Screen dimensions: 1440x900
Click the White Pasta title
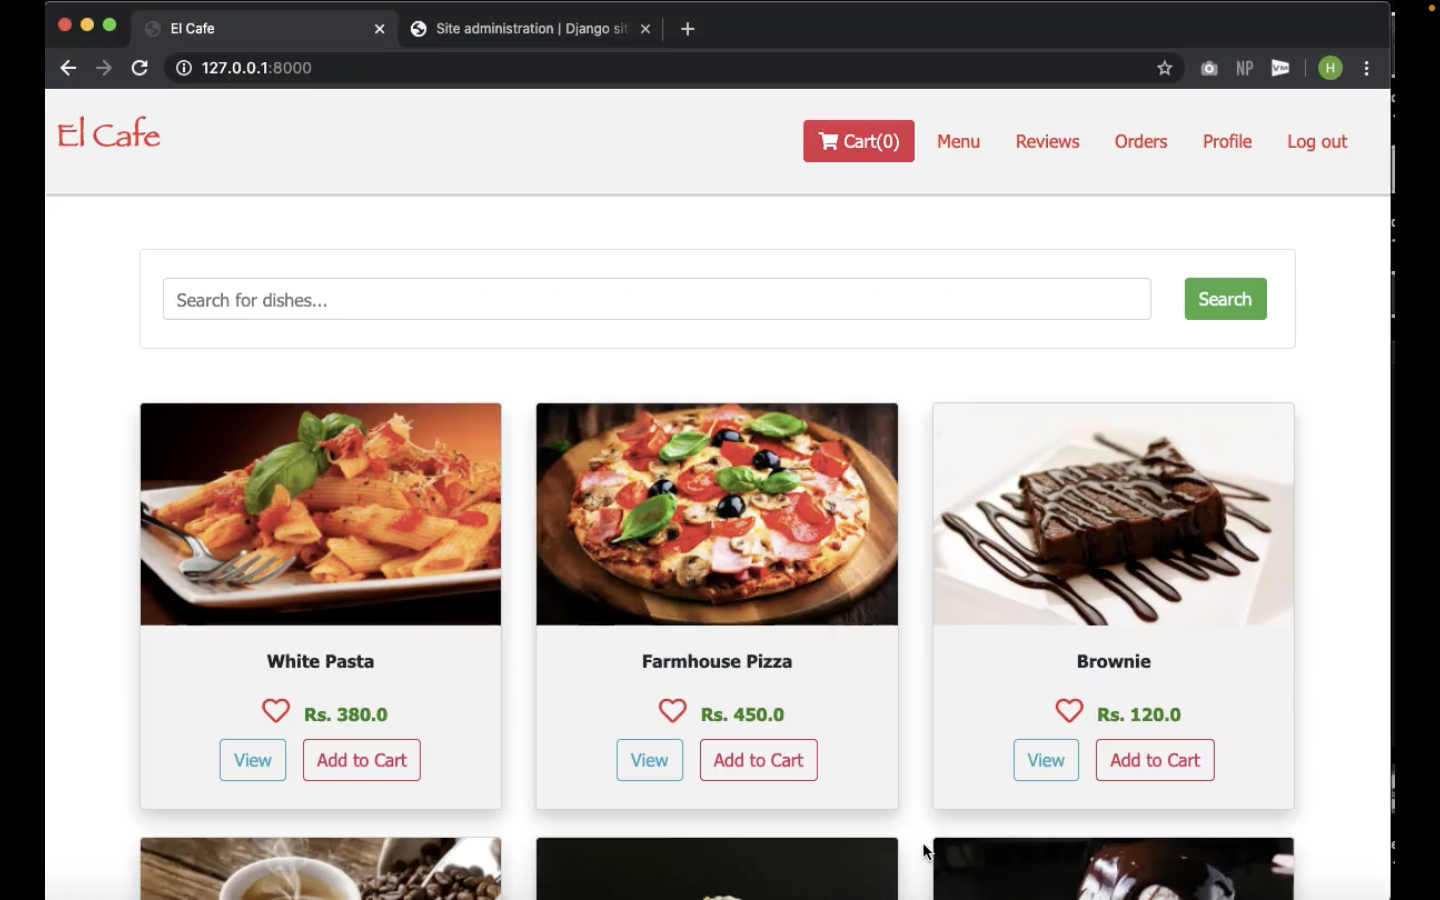[x=321, y=661]
